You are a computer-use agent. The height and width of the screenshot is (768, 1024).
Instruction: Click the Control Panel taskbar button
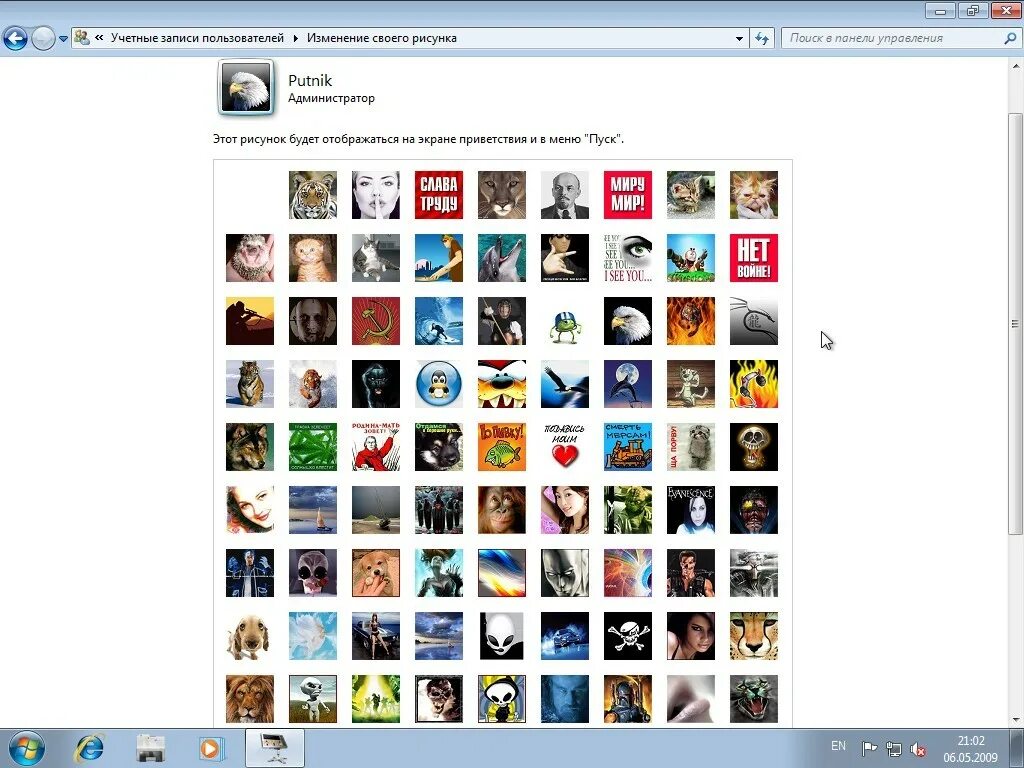274,748
